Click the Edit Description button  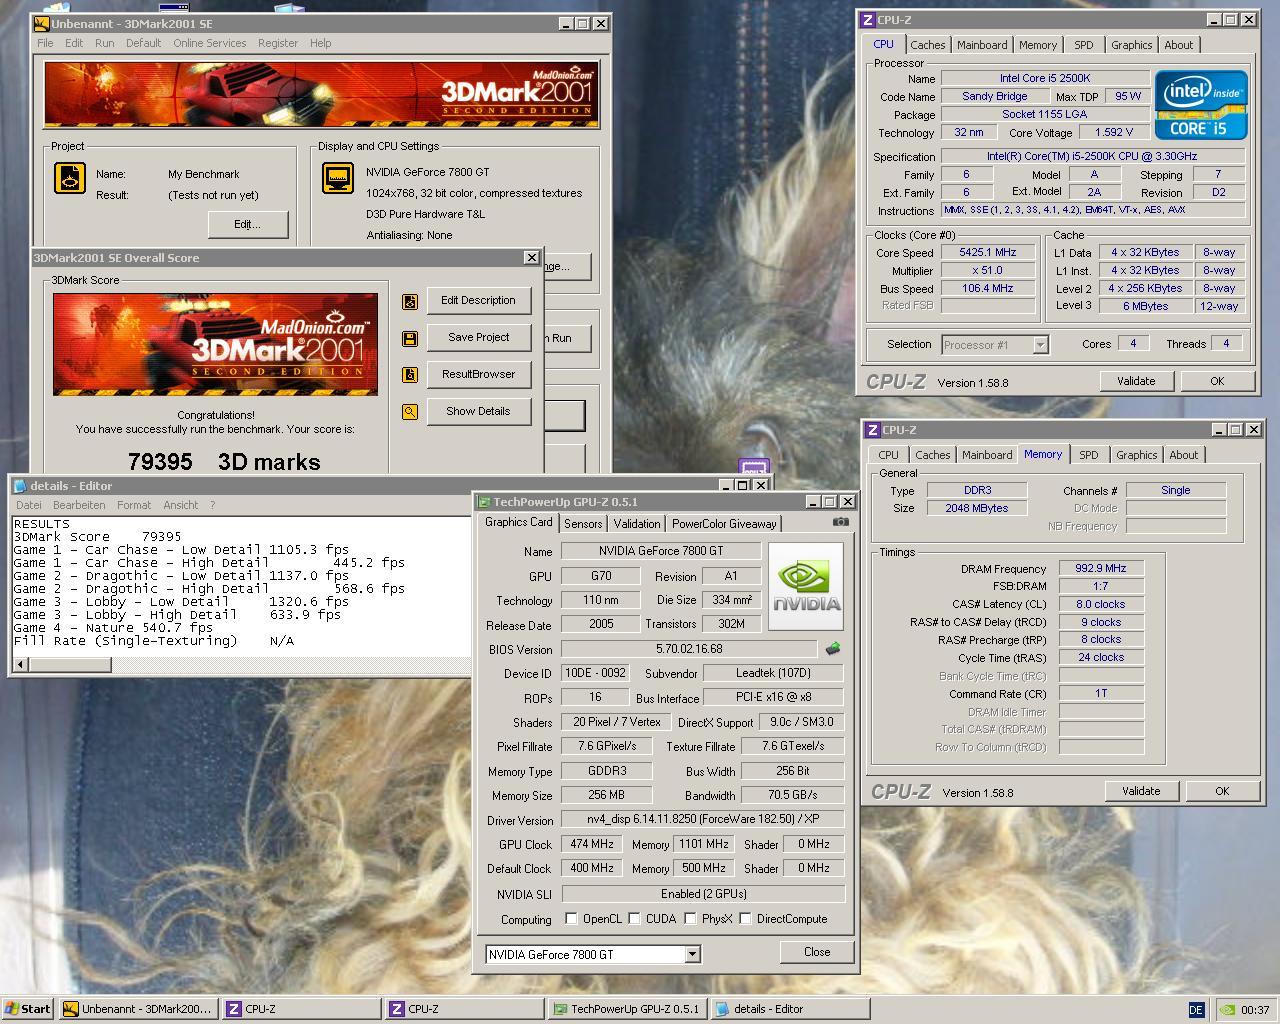[x=478, y=300]
